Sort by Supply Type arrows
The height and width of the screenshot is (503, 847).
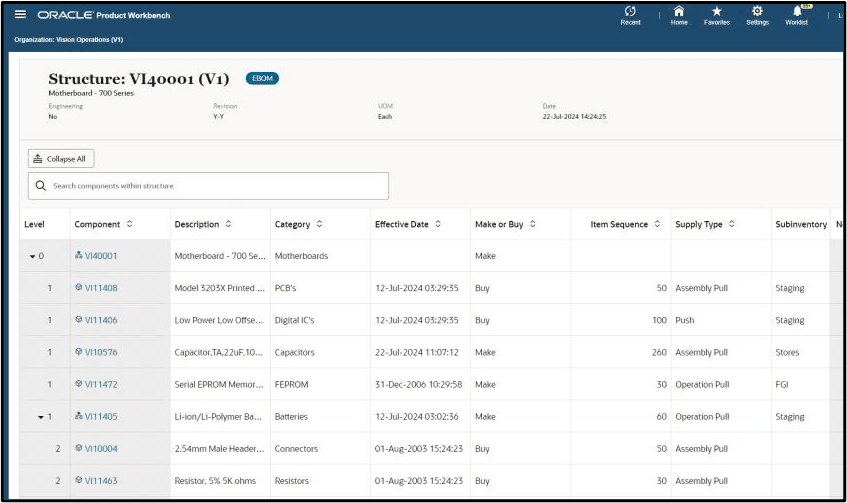731,224
